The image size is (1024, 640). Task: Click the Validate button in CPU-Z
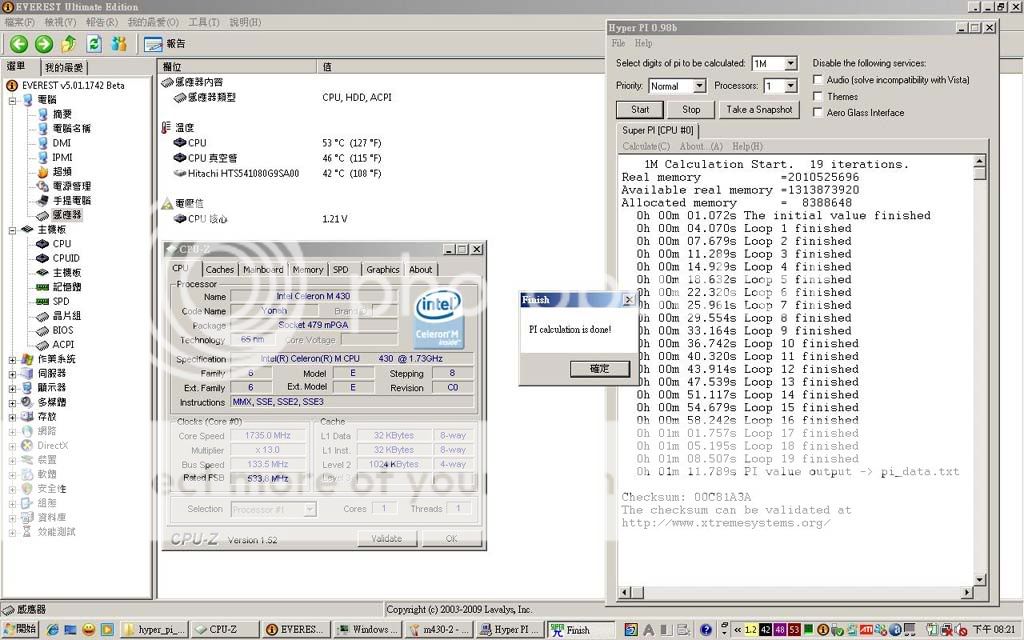coord(387,539)
